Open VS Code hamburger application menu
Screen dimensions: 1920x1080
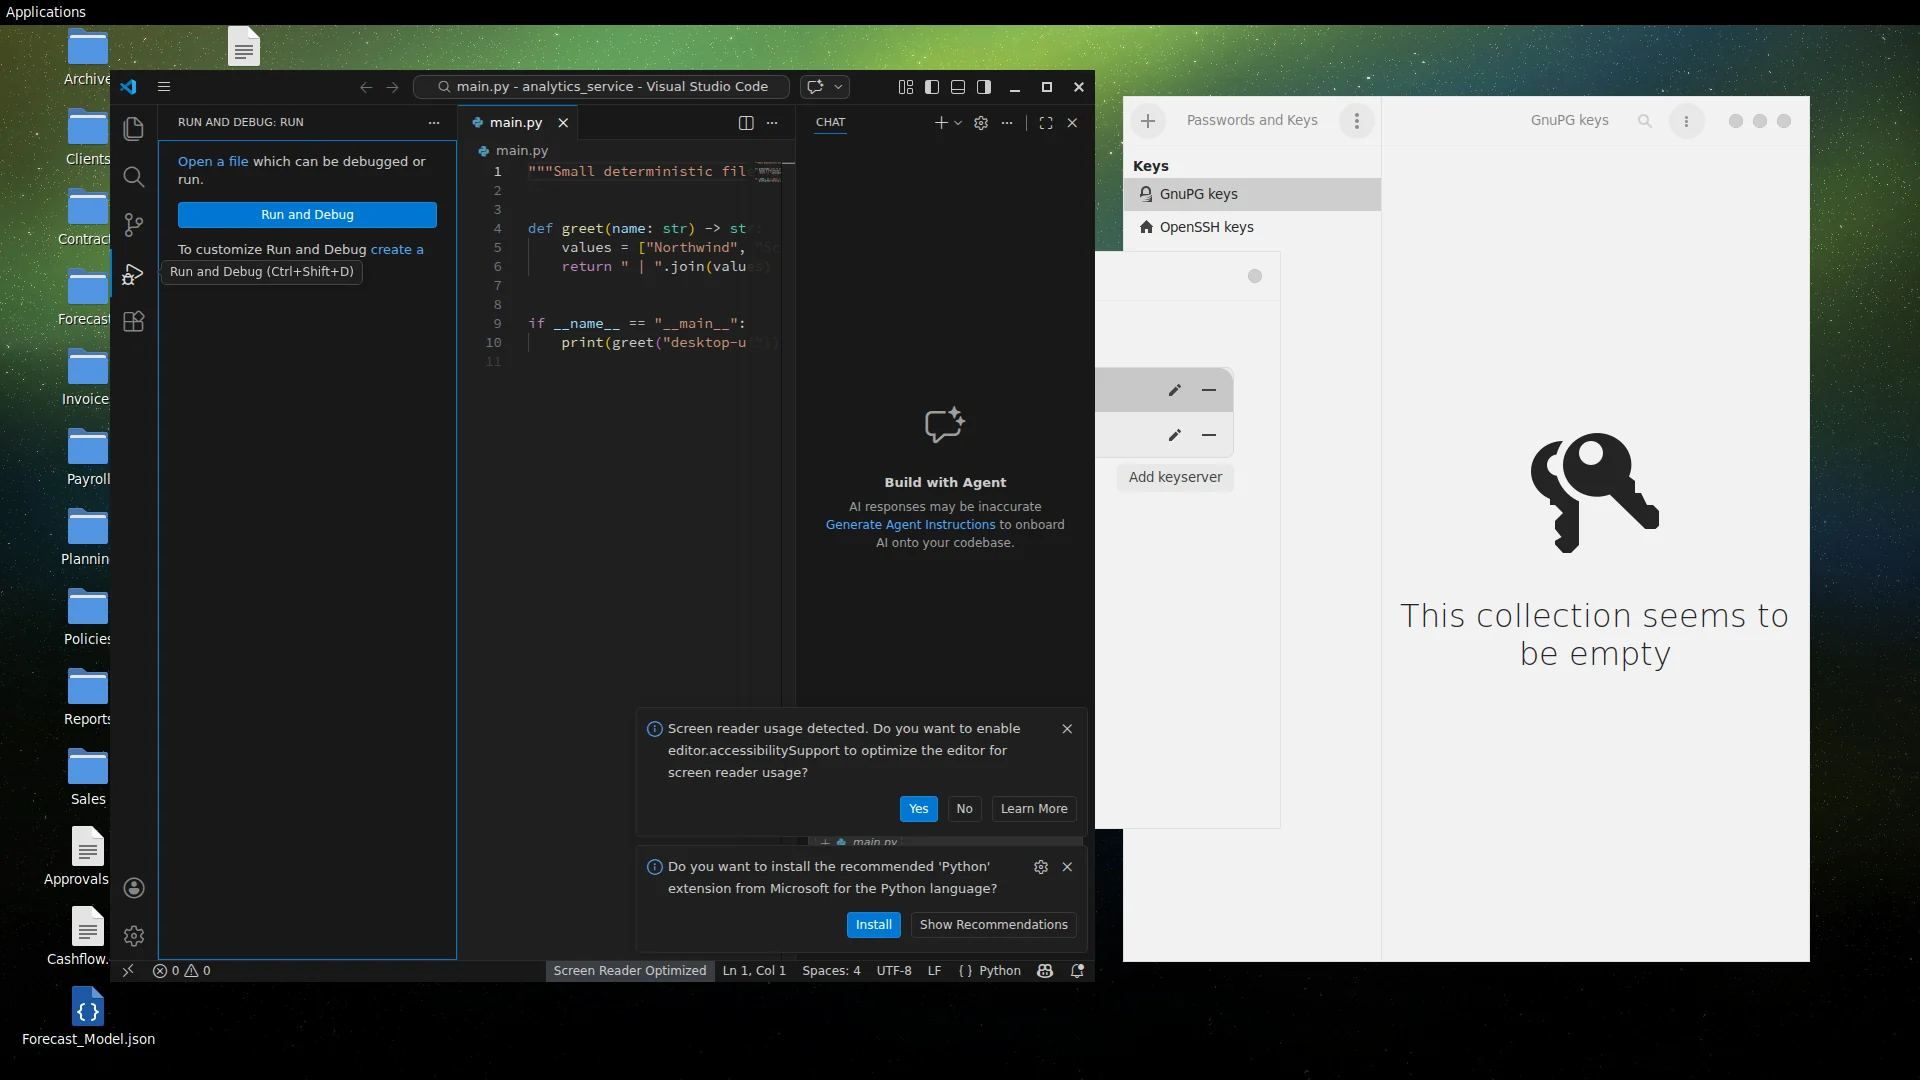(164, 87)
